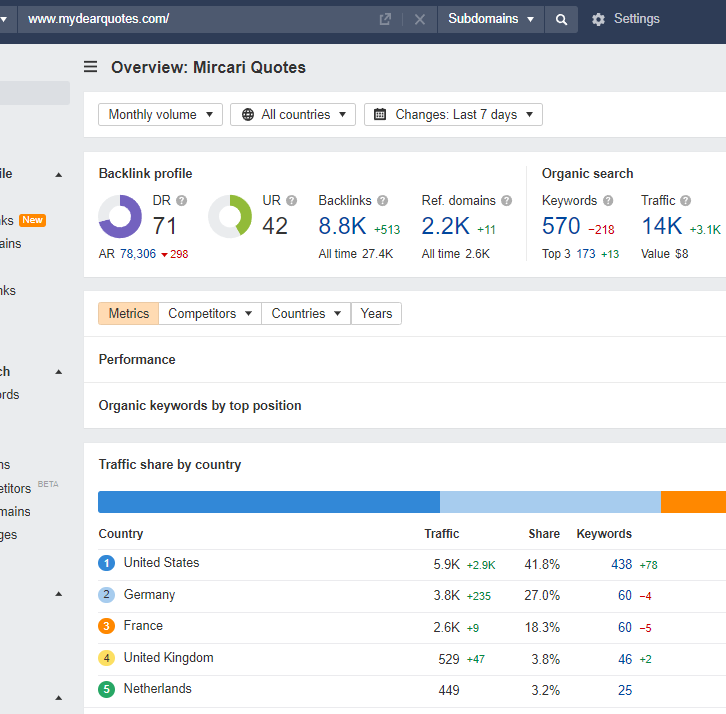Open the 570 organic keywords link
This screenshot has width=726, height=714.
tap(561, 226)
